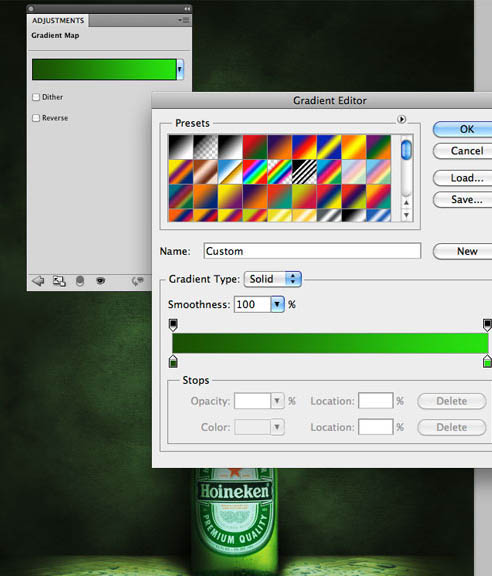Click the Name field containing Custom
This screenshot has width=492, height=576.
(x=312, y=251)
